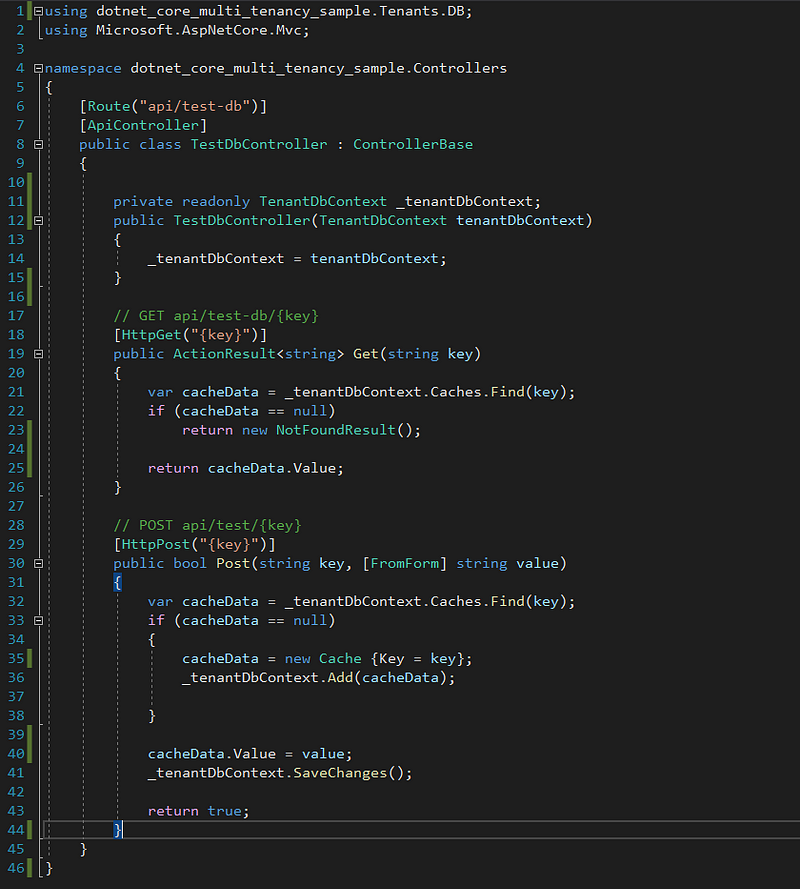The image size is (800, 889).
Task: Click "return cacheData.Value;" on line 25
Action: pyautogui.click(x=245, y=468)
